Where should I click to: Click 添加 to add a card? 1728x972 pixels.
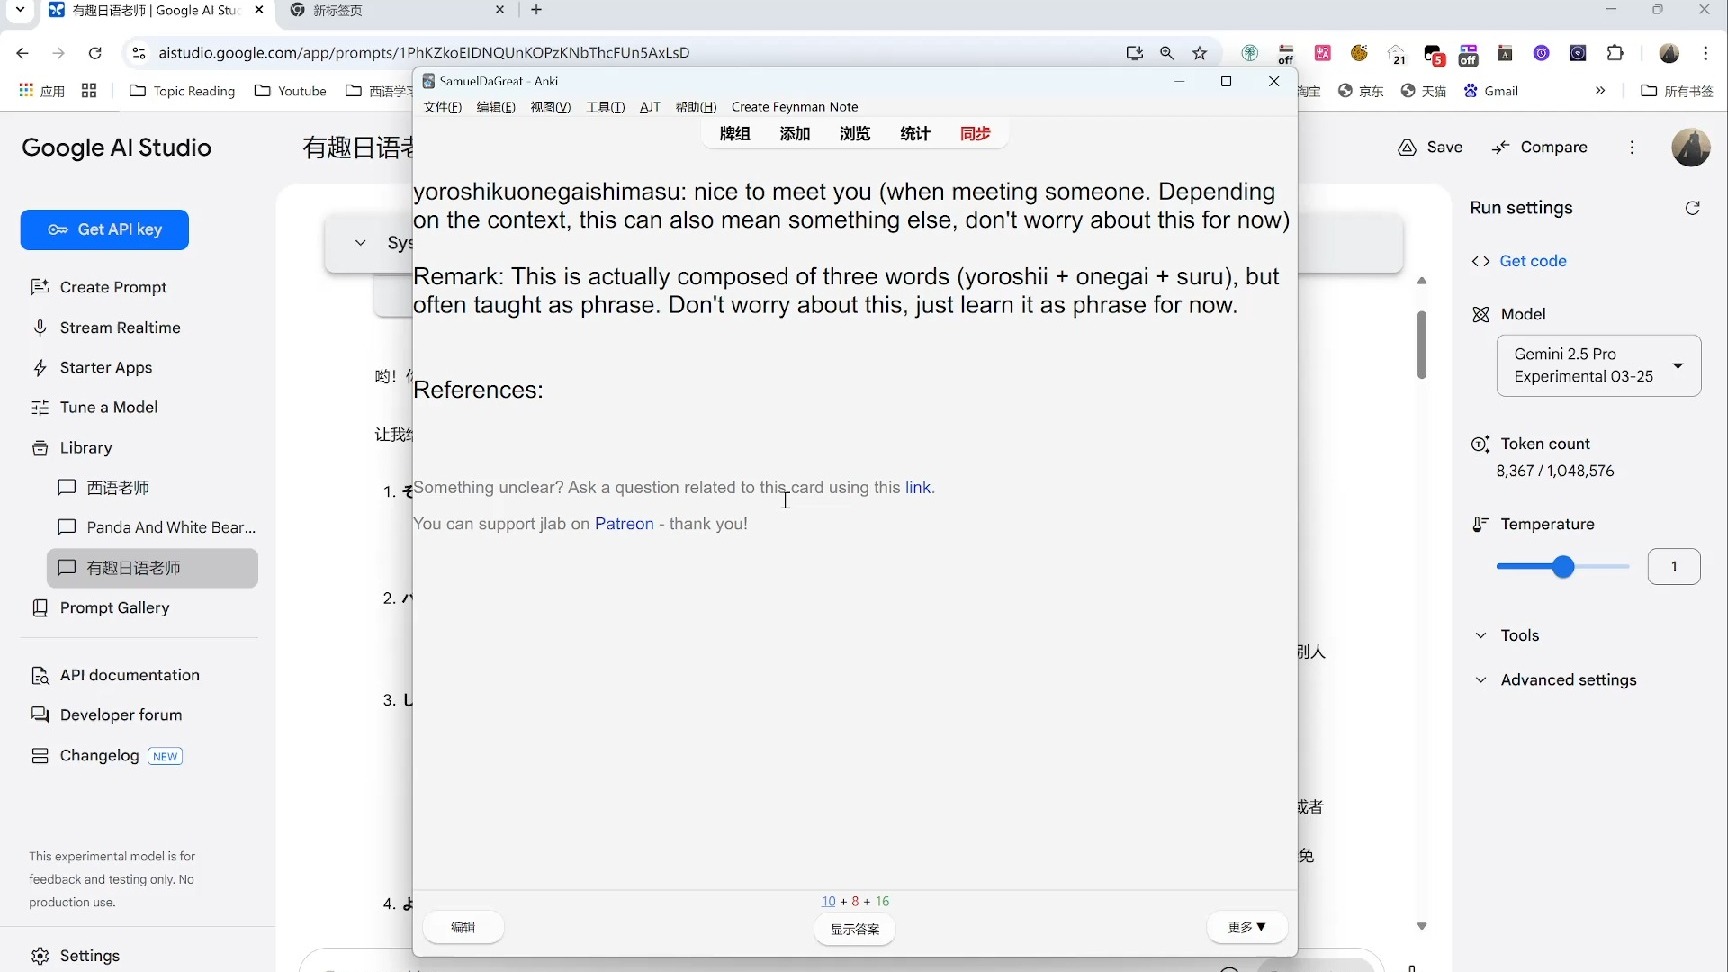(x=795, y=134)
